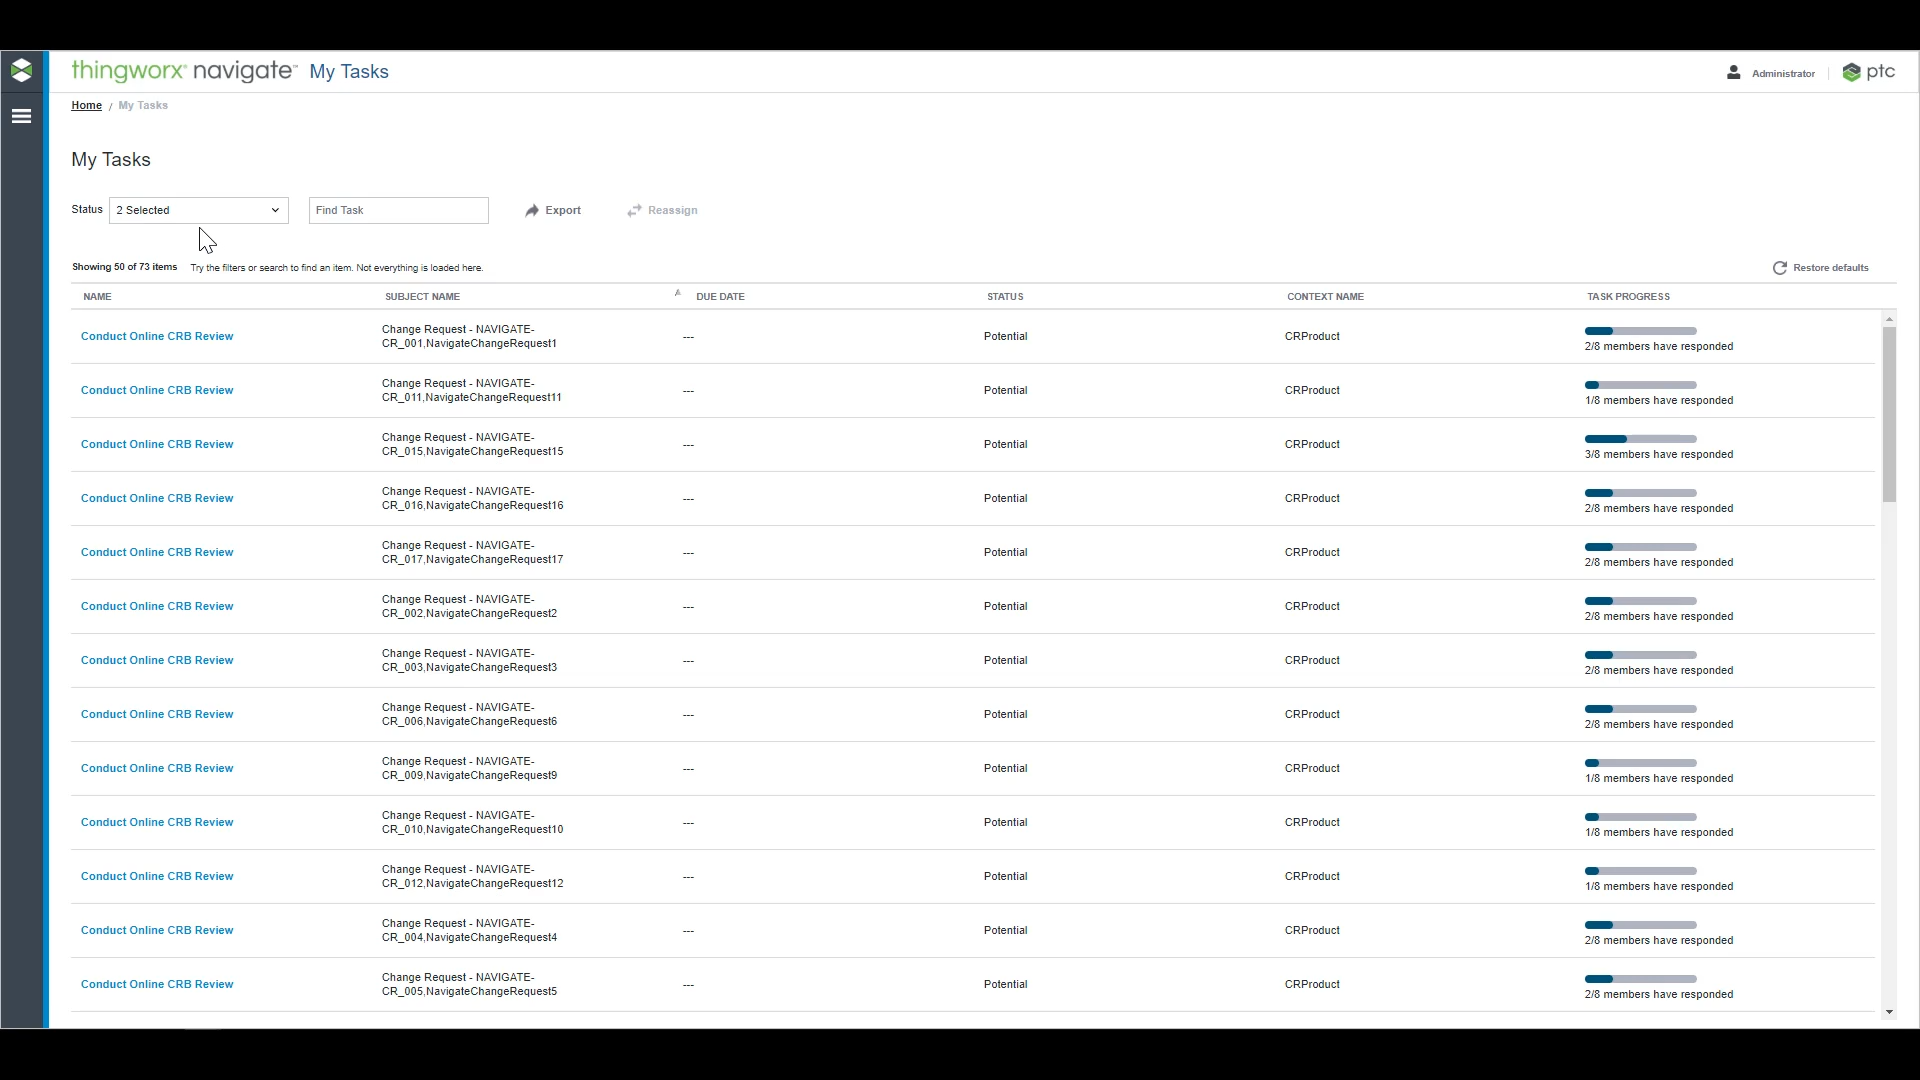1920x1080 pixels.
Task: Open CRB Review task for CR_009
Action: tap(157, 769)
